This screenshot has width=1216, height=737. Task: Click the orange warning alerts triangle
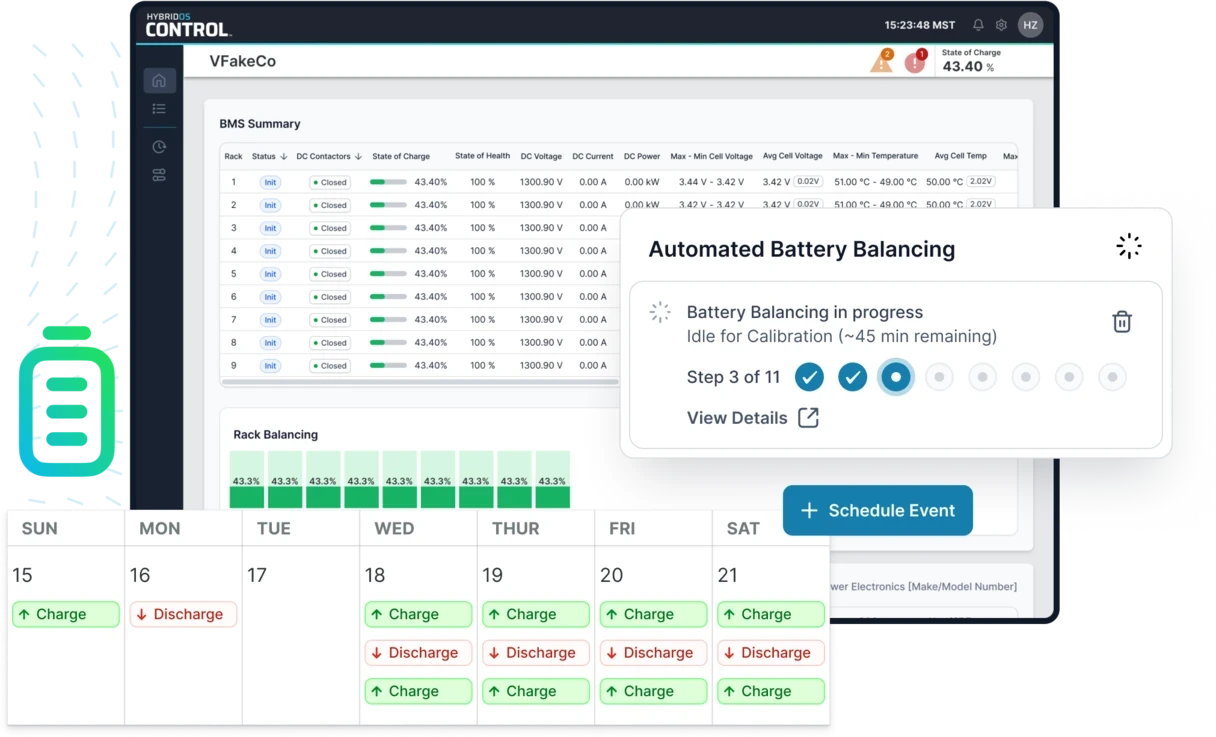point(881,63)
